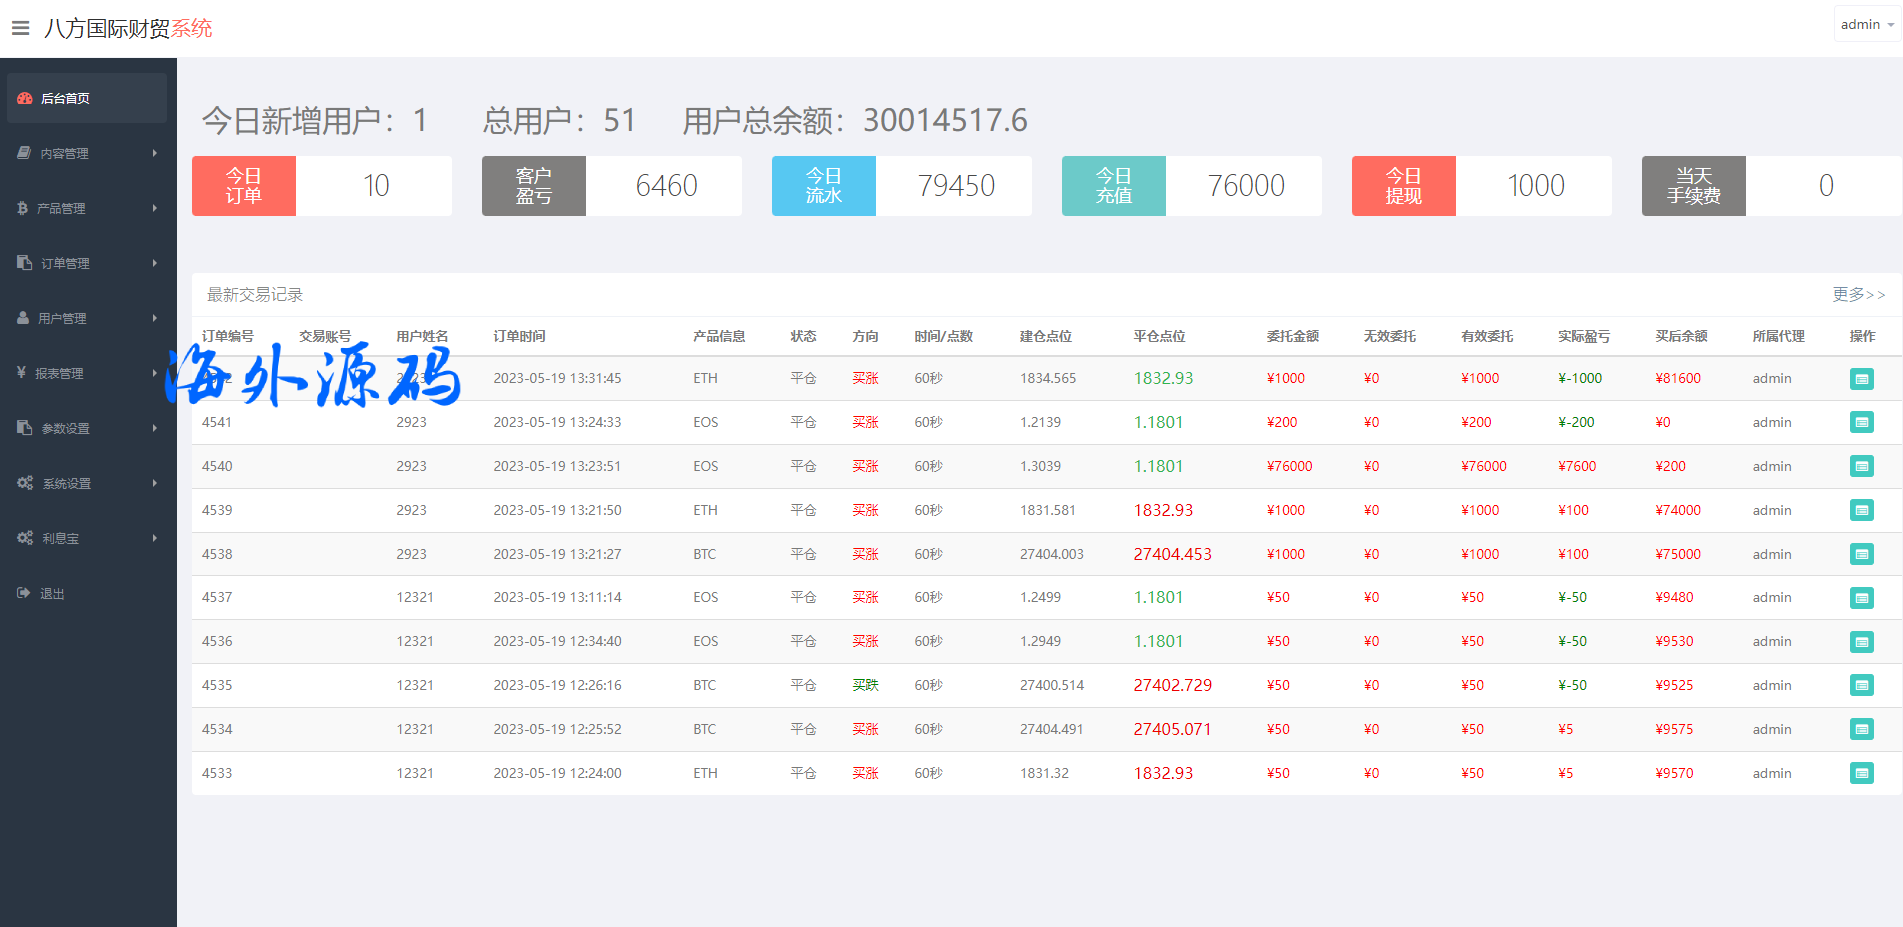
Task: Expand the 参数设置 submenu arrow
Action: [155, 428]
